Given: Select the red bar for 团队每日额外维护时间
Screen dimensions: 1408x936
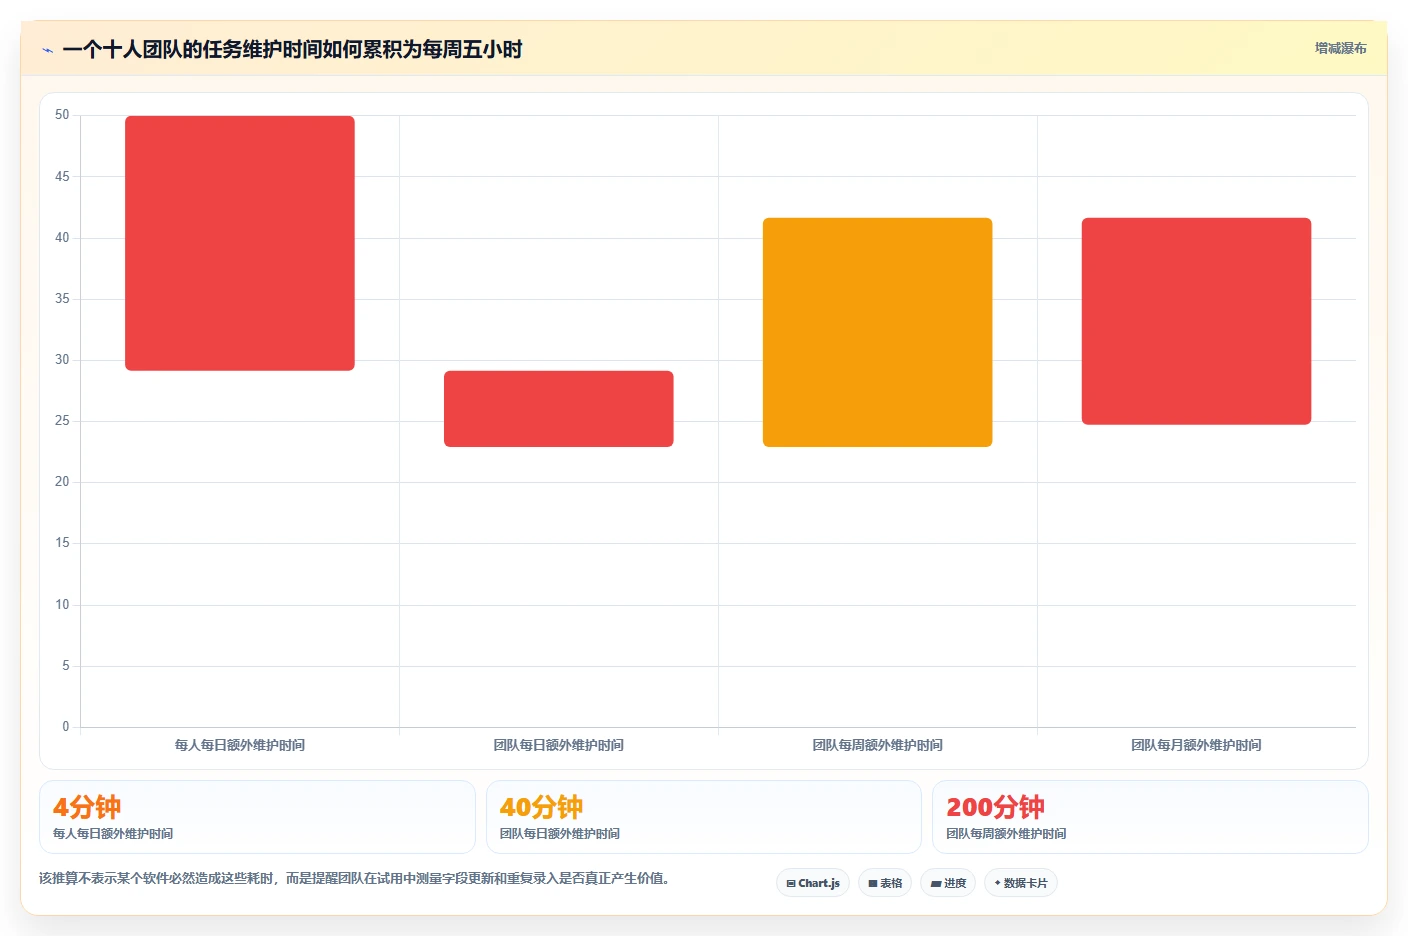Looking at the screenshot, I should (559, 409).
